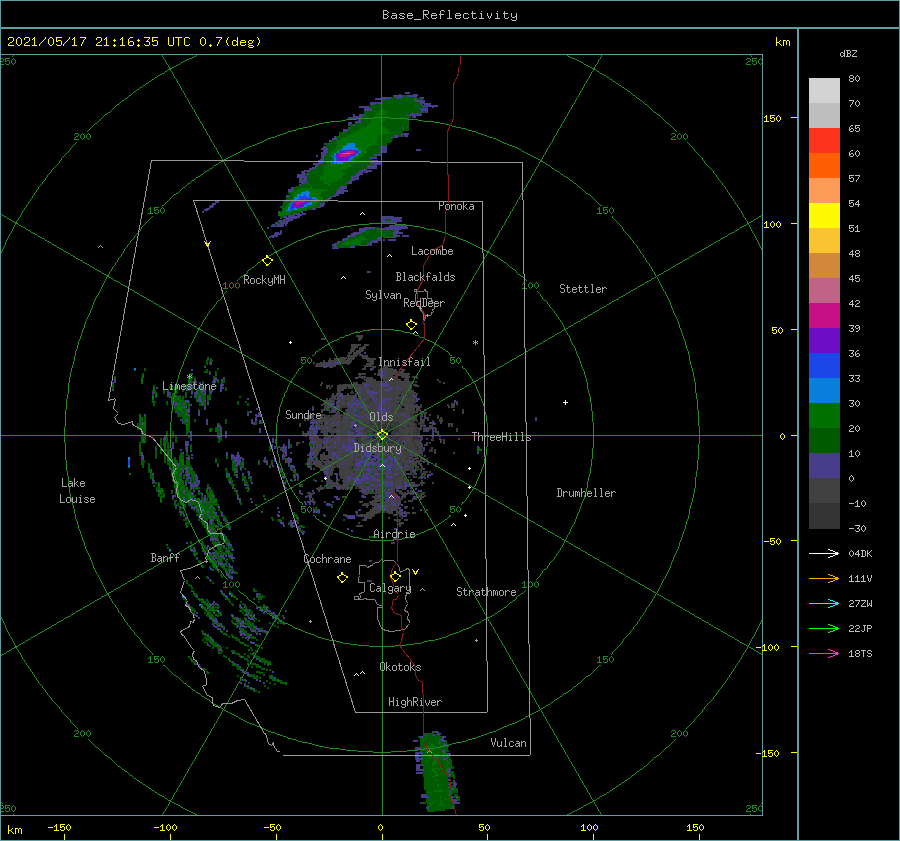The image size is (900, 841).
Task: Pick the red 60–65 dBZ swatch
Action: (824, 141)
